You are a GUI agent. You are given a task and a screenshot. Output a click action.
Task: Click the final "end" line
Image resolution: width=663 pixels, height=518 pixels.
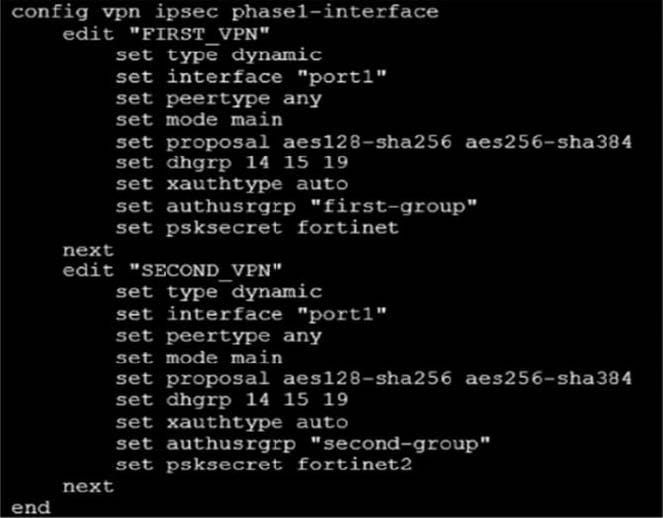pos(30,508)
